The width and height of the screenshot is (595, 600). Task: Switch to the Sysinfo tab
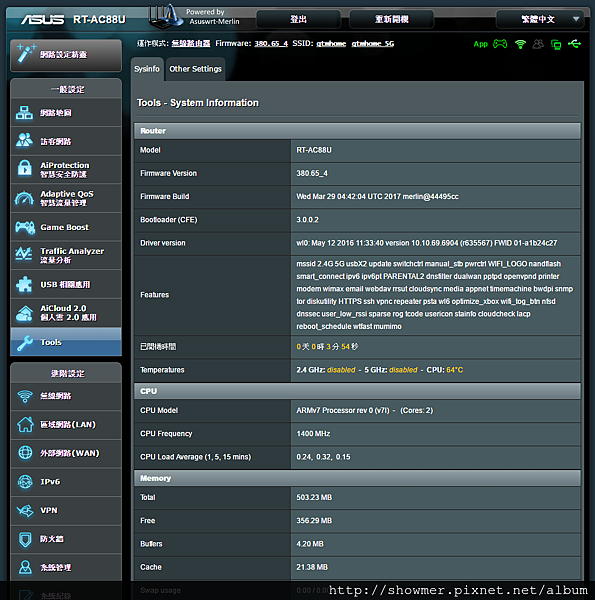click(147, 69)
